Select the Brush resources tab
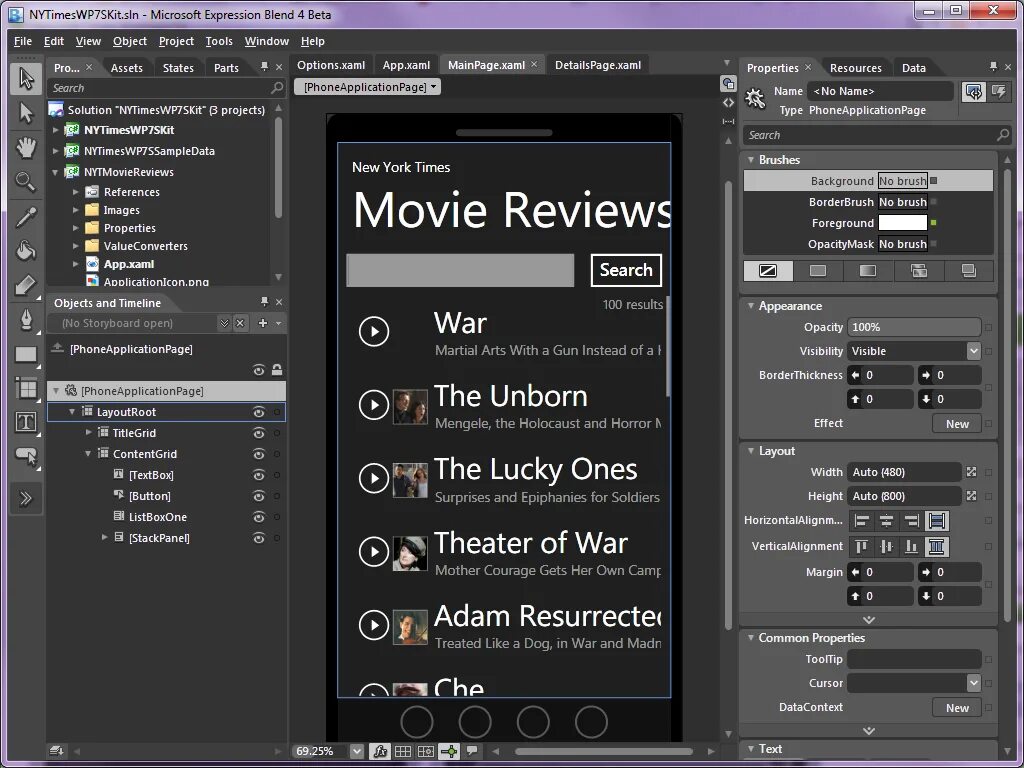The image size is (1024, 768). tap(969, 270)
